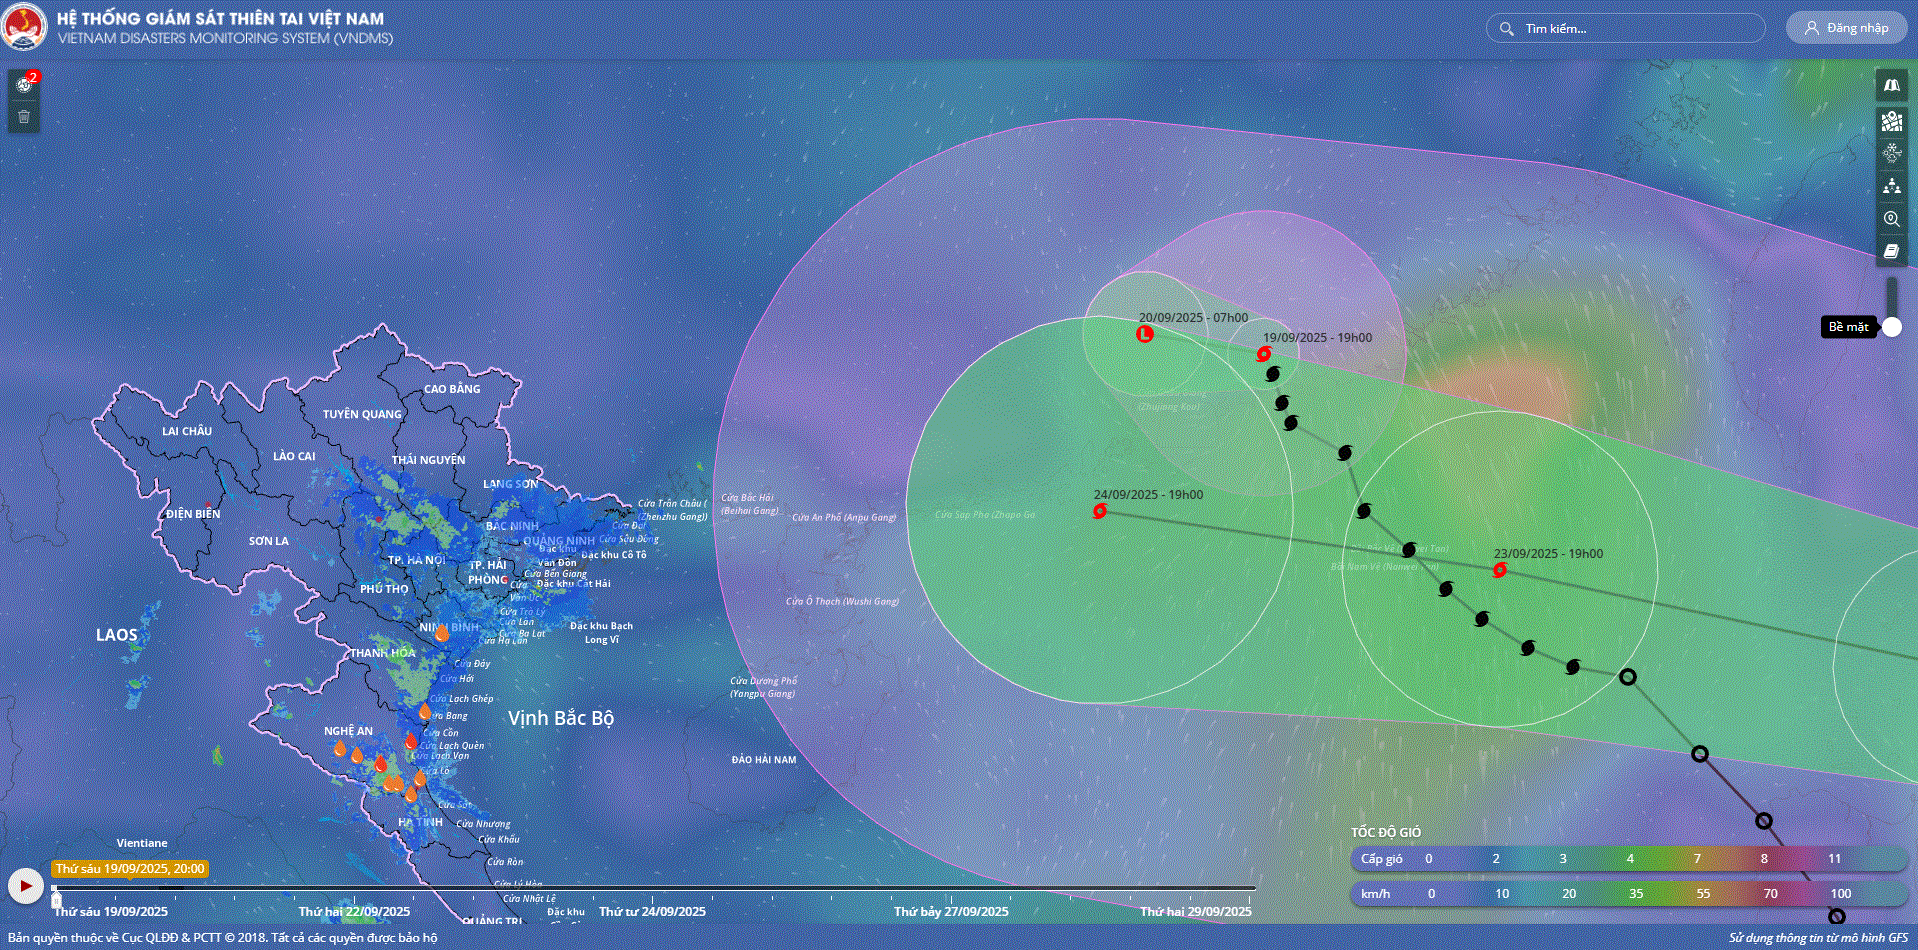Open notifications icon with red badge 2
This screenshot has height=950, width=1918.
click(x=24, y=85)
